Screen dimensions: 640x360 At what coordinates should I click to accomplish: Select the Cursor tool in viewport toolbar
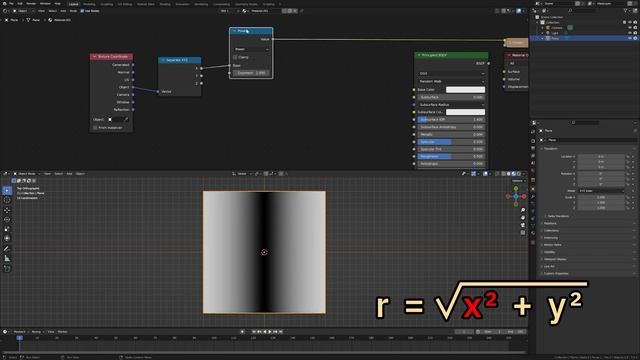[7, 200]
